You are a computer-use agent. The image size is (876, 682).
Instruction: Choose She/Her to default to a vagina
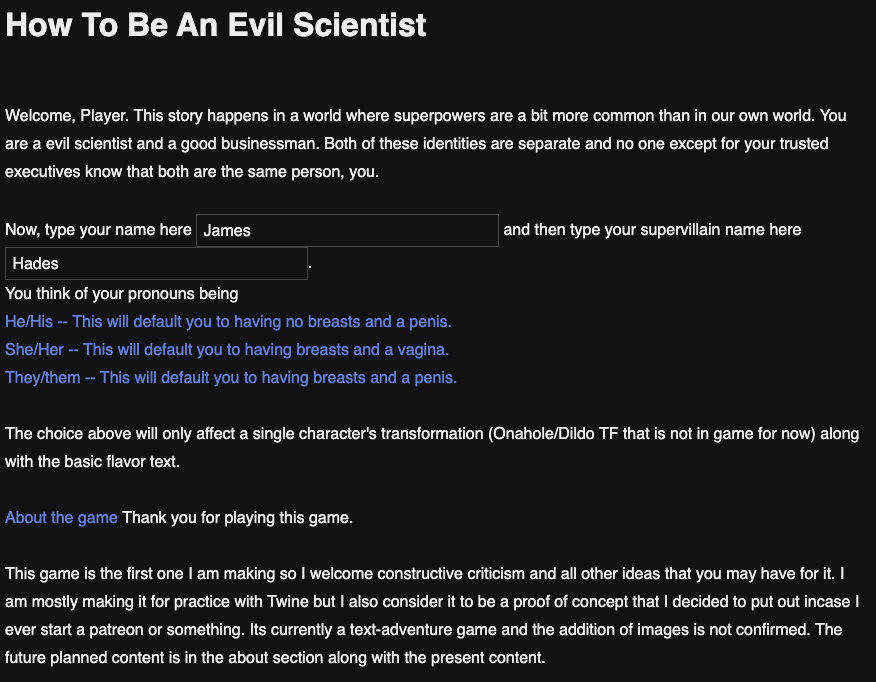(x=226, y=349)
